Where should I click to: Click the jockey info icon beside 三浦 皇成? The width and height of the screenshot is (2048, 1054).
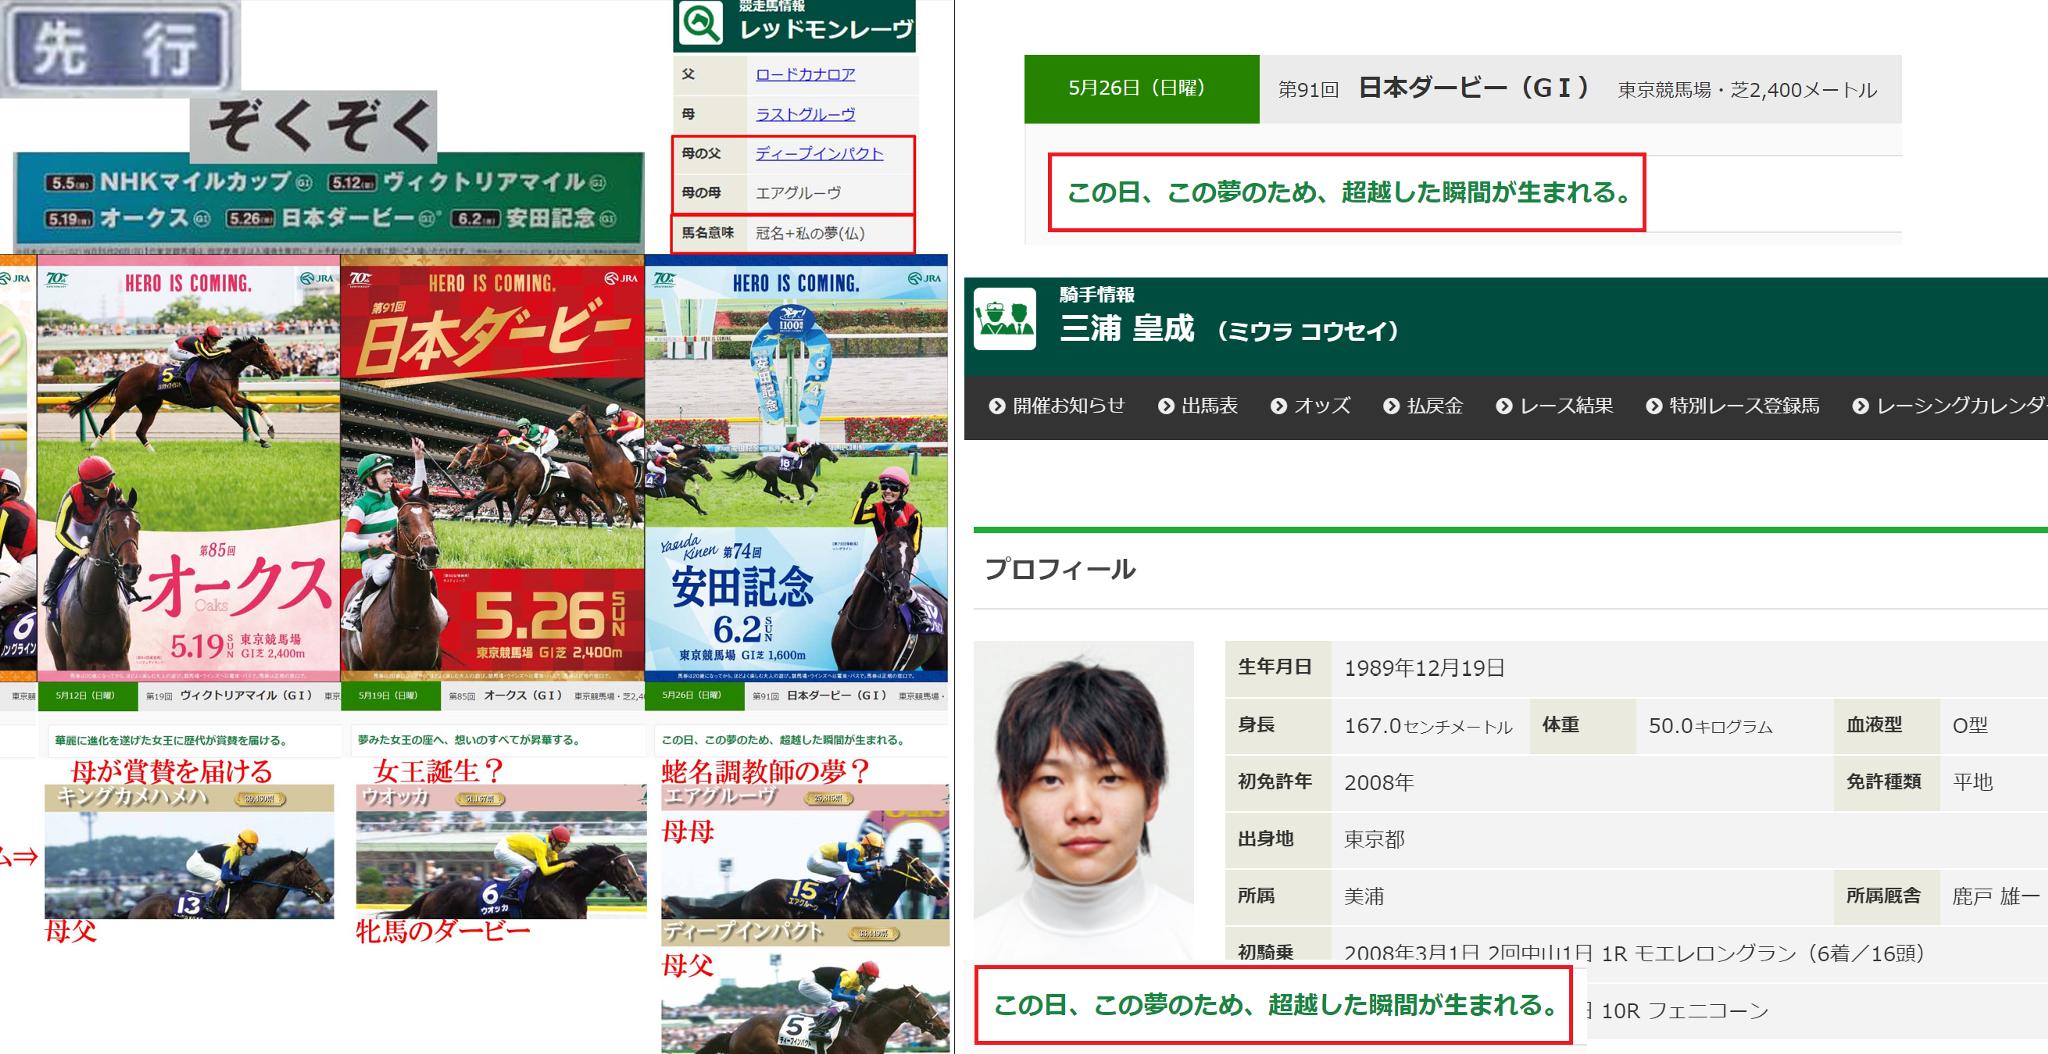[x=1004, y=319]
